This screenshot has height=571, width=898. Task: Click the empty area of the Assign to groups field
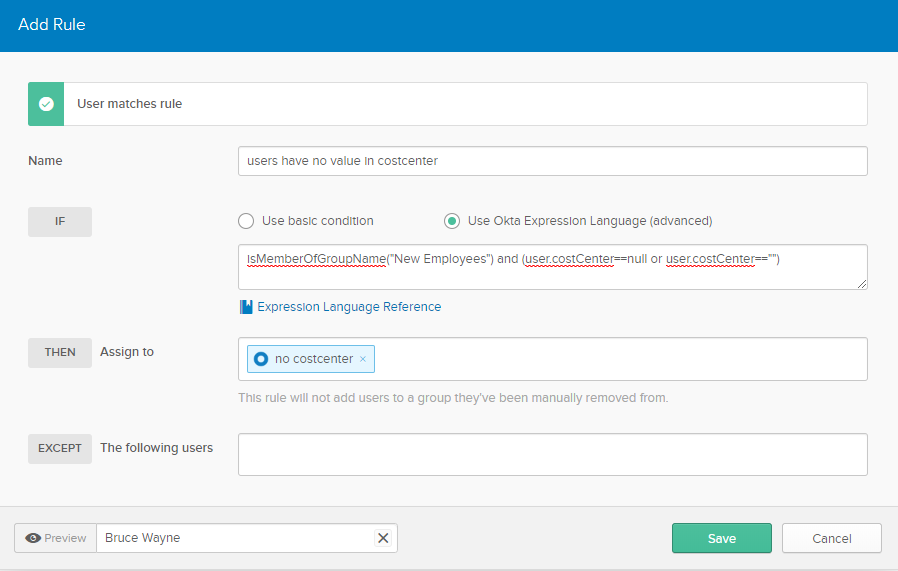click(620, 359)
